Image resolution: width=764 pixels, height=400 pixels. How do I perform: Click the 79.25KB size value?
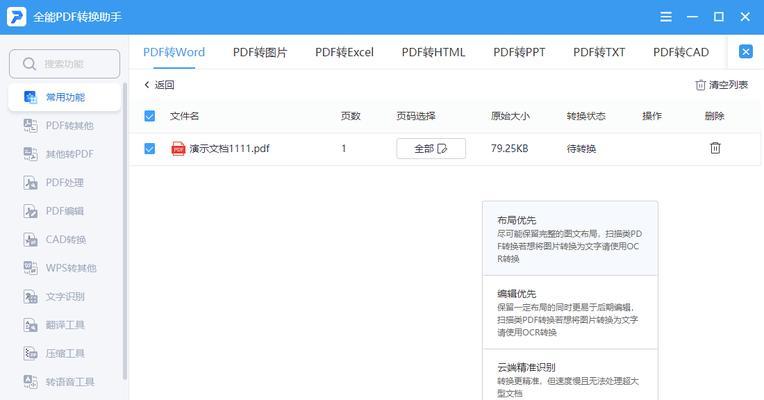[509, 149]
